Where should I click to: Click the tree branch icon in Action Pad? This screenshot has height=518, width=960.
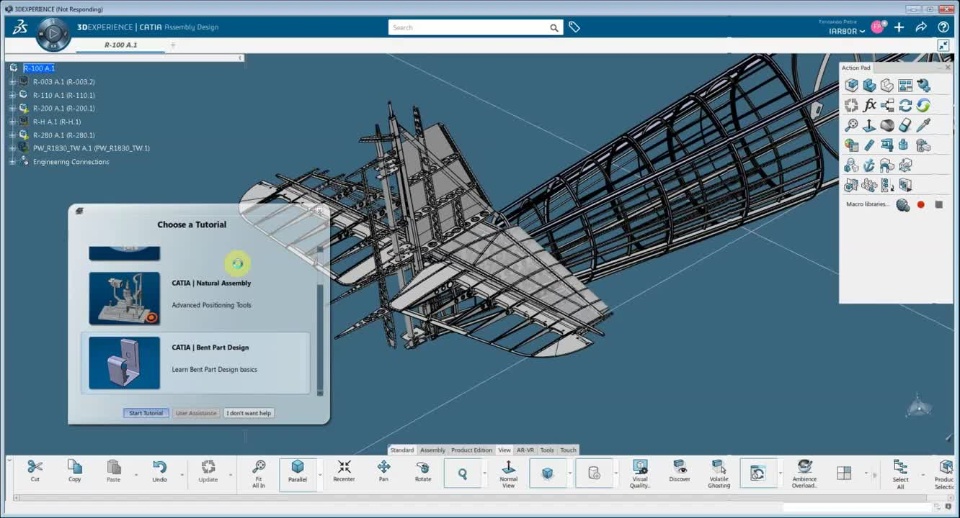coord(887,105)
